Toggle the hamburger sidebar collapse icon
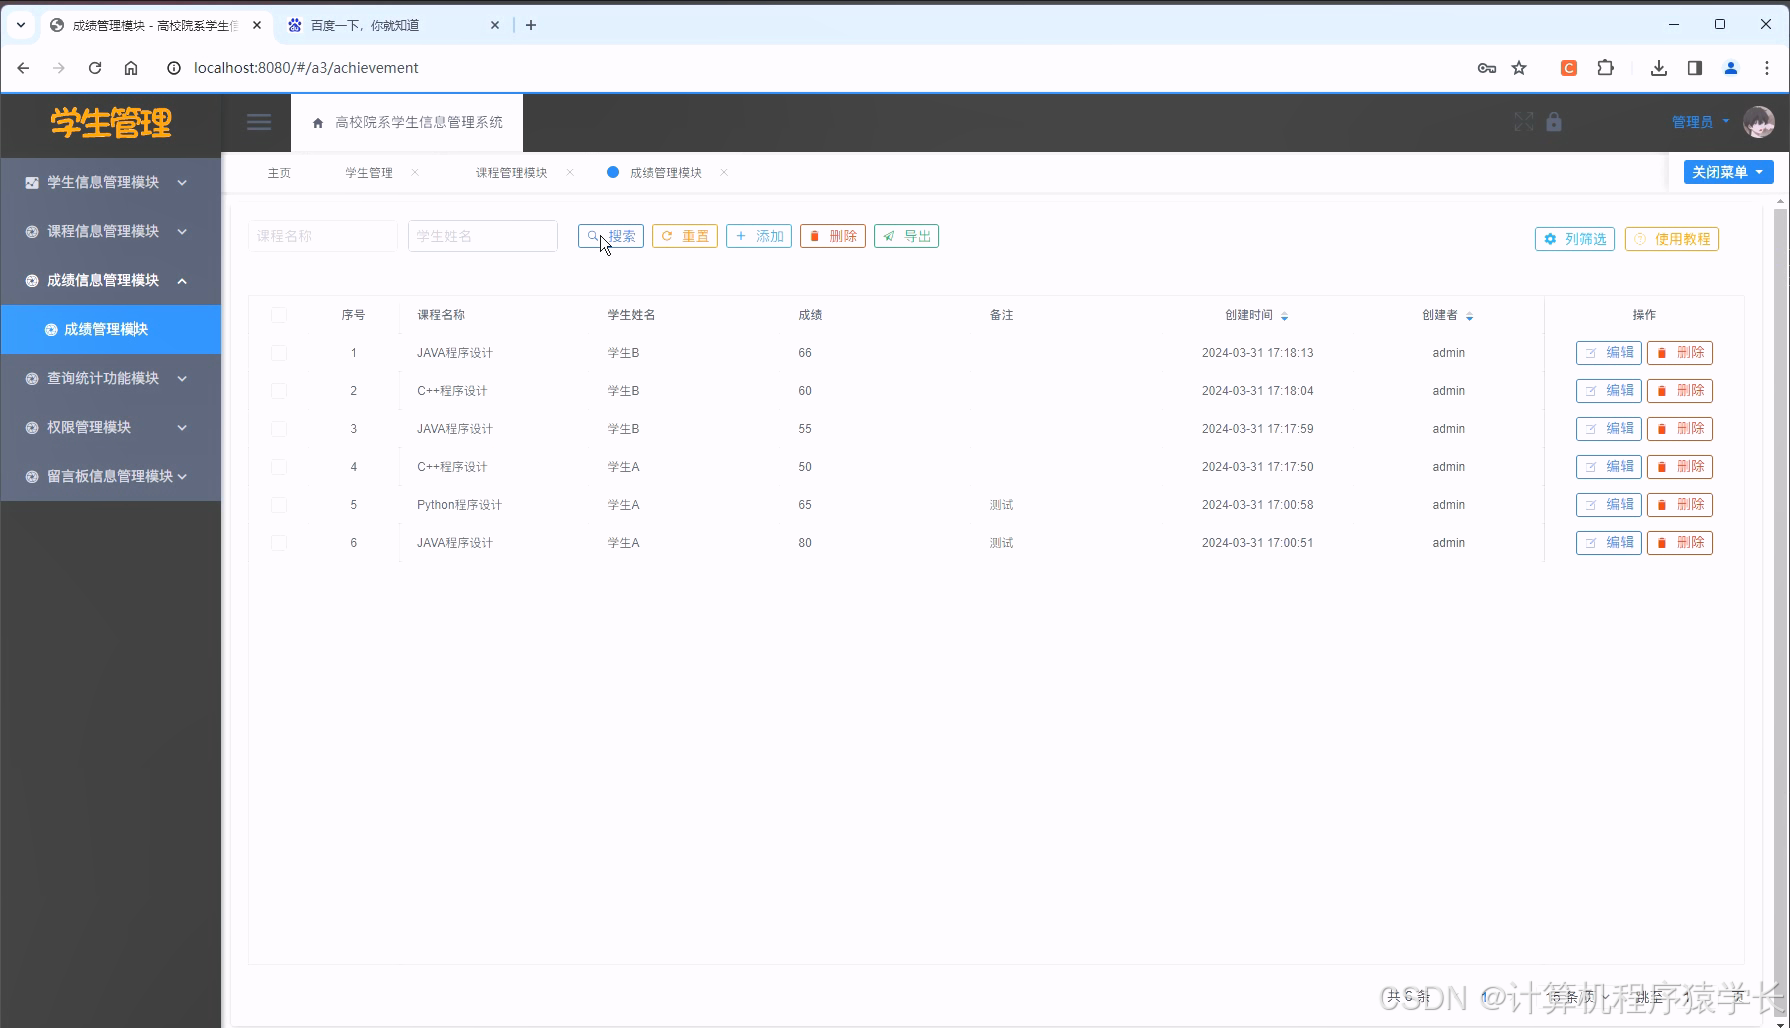The image size is (1790, 1028). pyautogui.click(x=259, y=122)
